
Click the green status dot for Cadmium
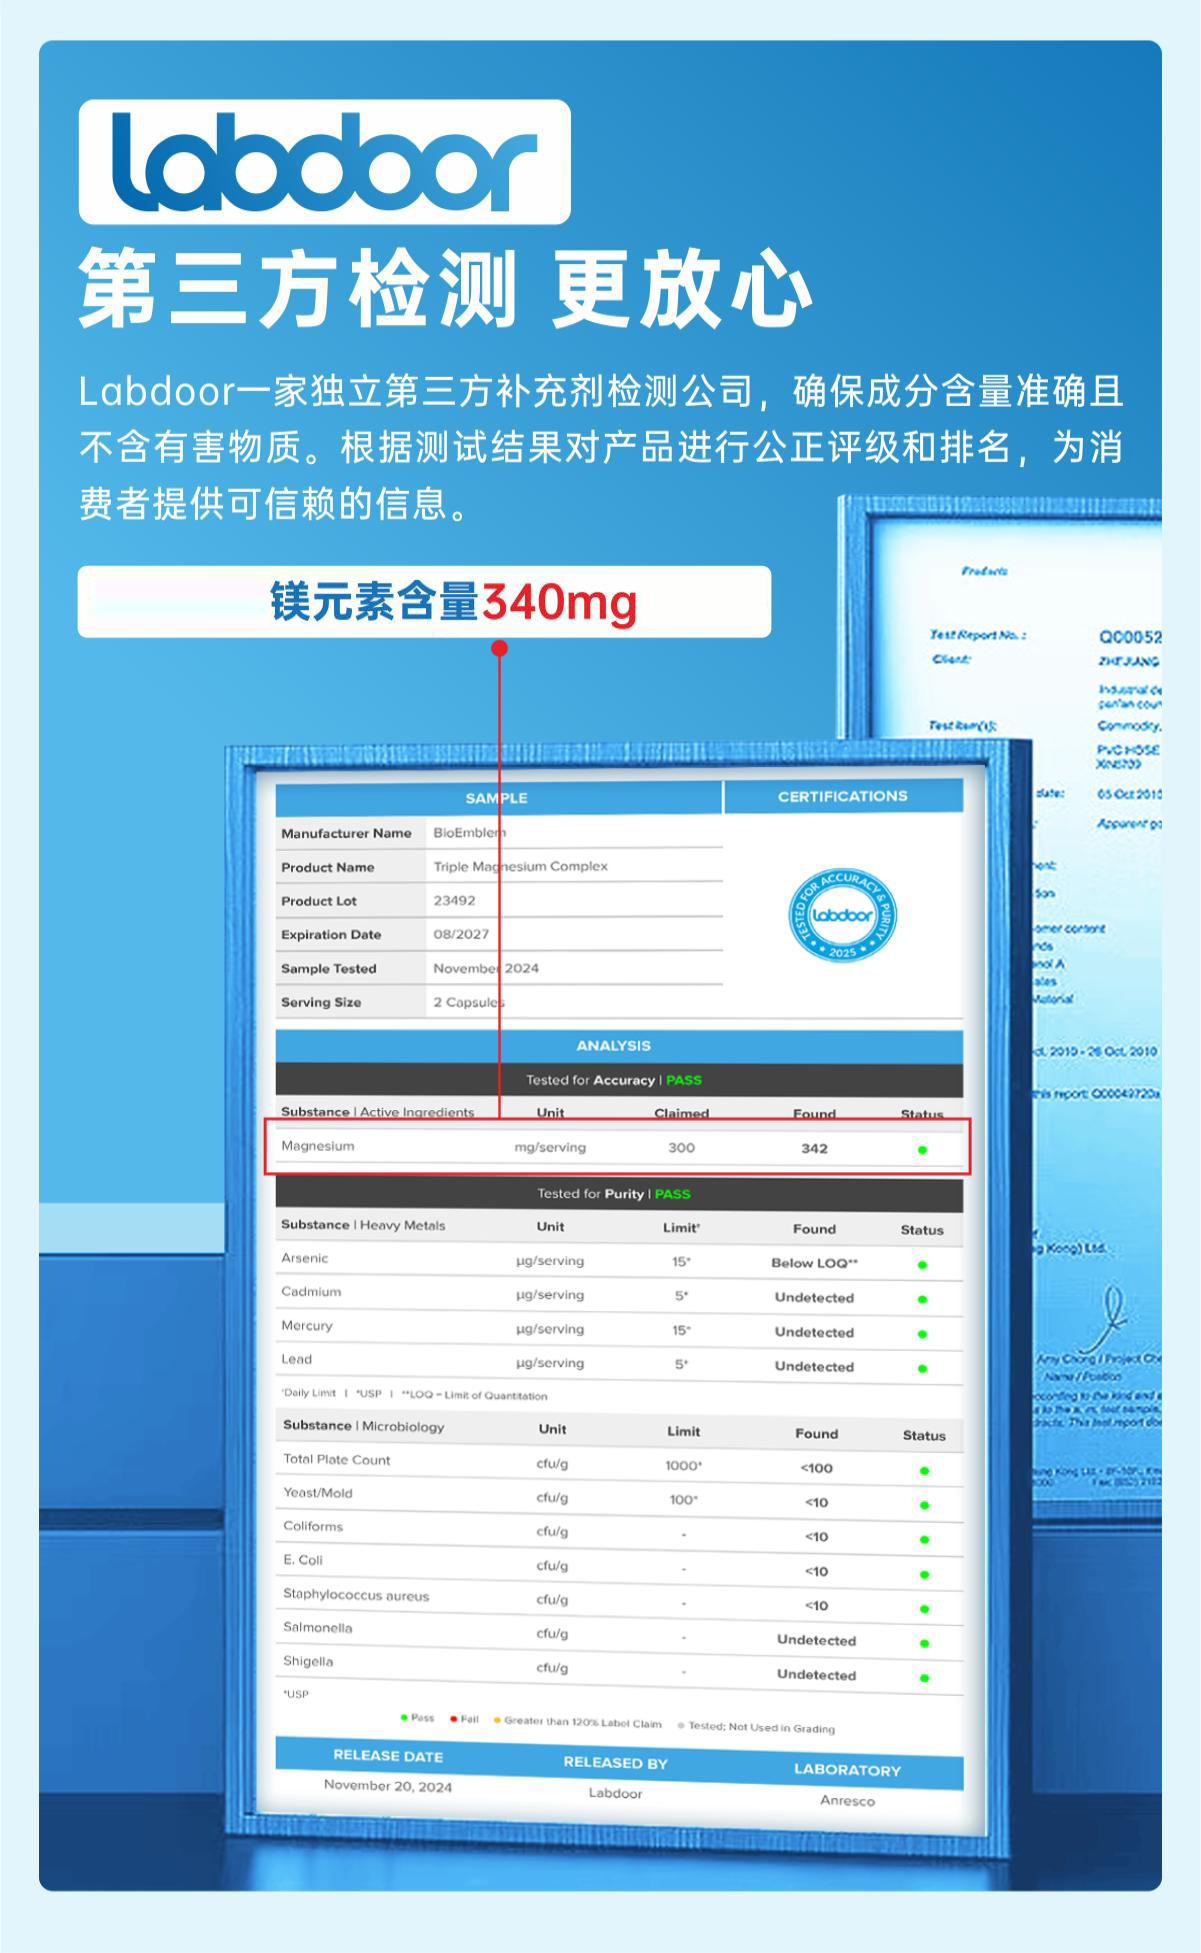click(922, 1300)
